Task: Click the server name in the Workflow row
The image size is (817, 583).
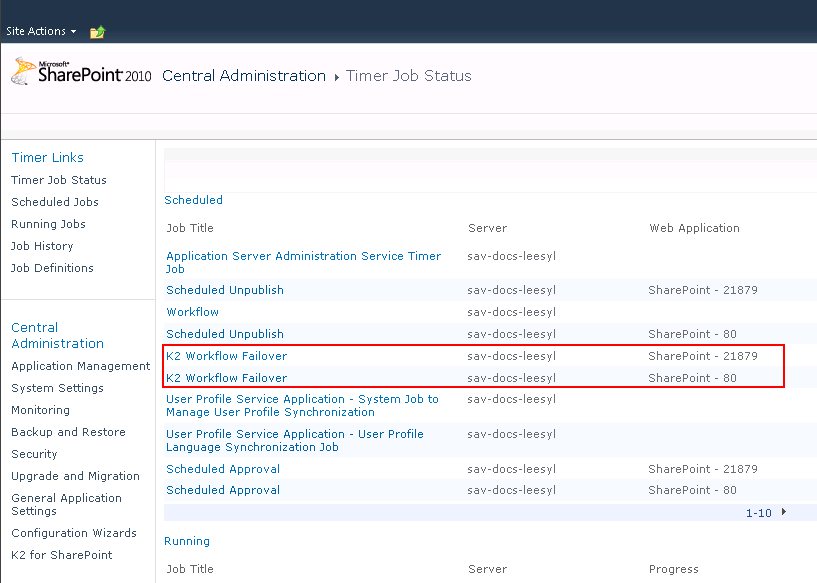Action: tap(511, 312)
